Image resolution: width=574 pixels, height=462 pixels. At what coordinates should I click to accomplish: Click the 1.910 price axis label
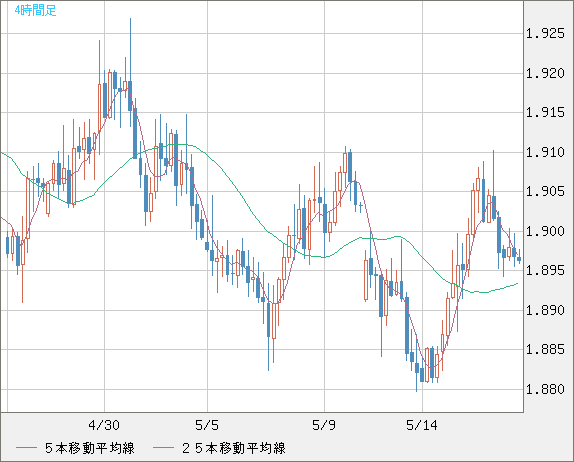click(545, 152)
